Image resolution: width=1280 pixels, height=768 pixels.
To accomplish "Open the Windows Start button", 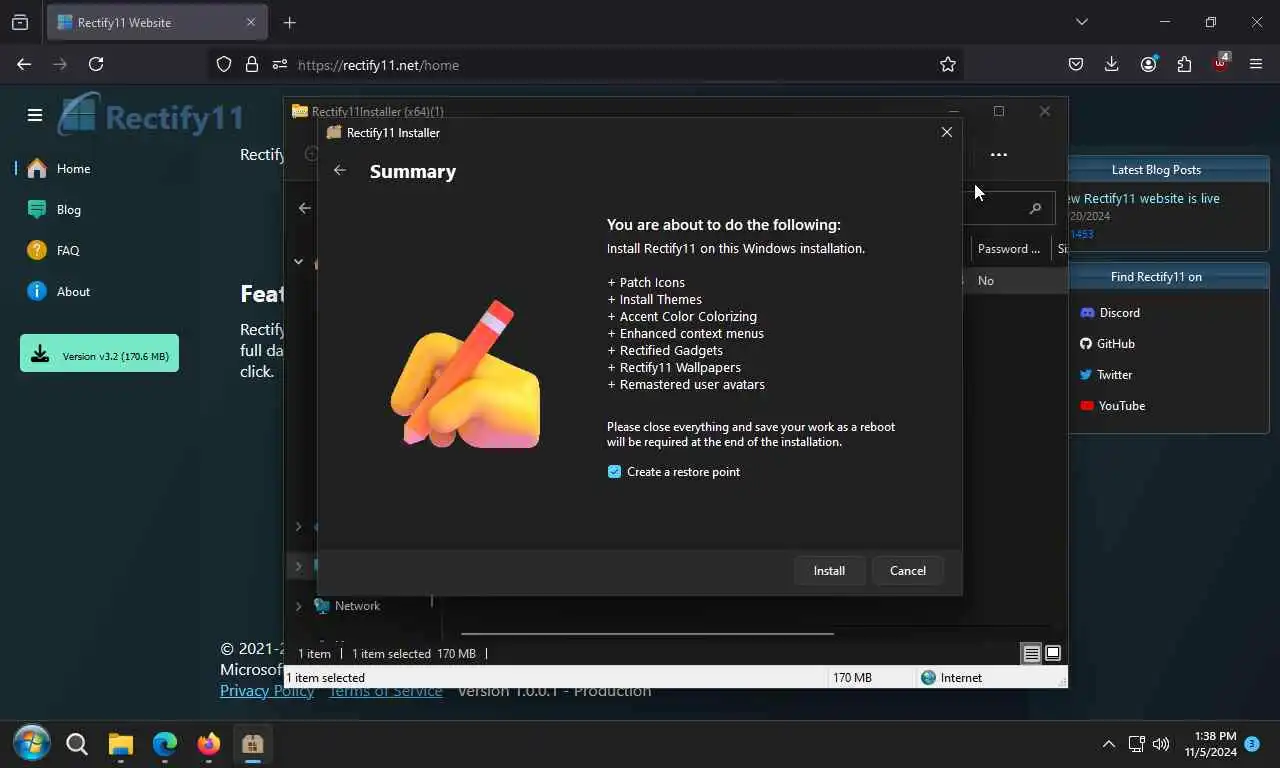I will [x=31, y=744].
